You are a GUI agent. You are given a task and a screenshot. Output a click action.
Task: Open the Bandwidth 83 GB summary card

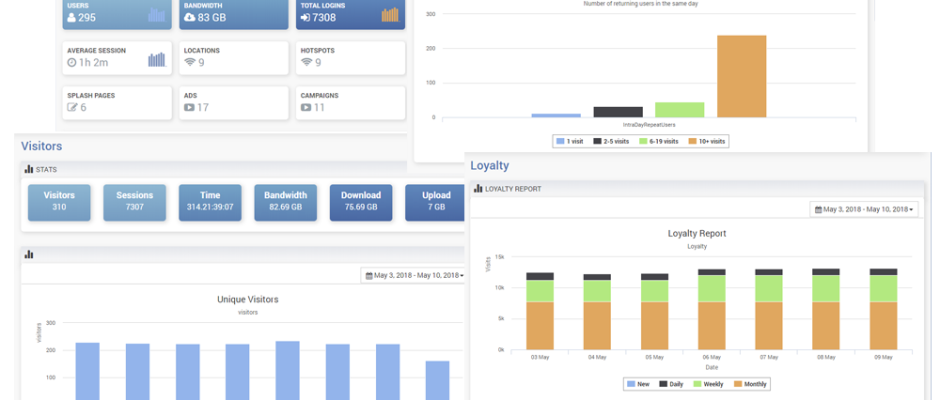(x=234, y=14)
